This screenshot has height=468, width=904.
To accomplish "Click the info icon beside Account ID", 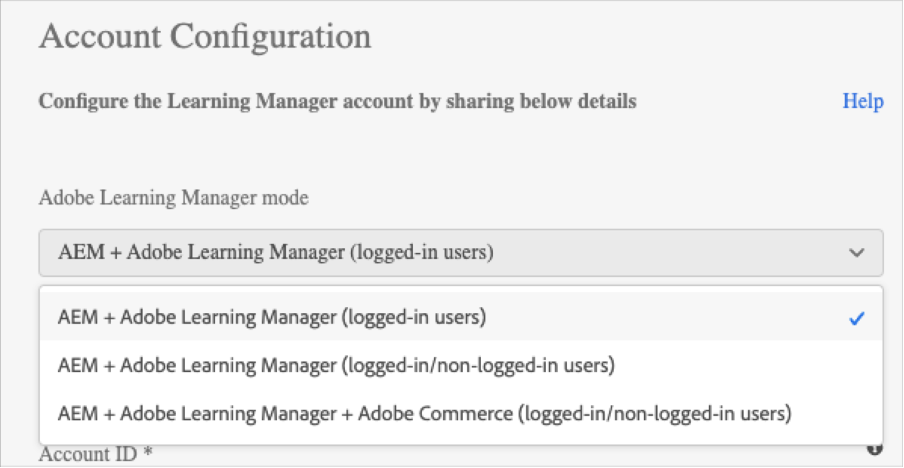I will tap(875, 450).
